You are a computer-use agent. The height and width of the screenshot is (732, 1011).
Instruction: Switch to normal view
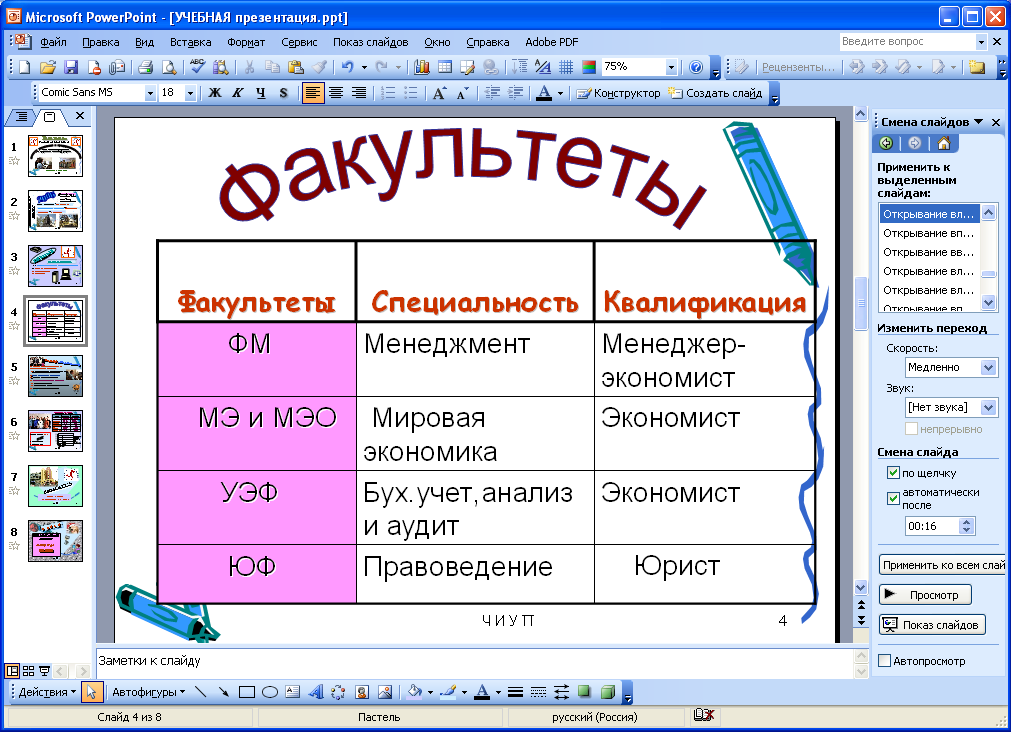(x=12, y=671)
